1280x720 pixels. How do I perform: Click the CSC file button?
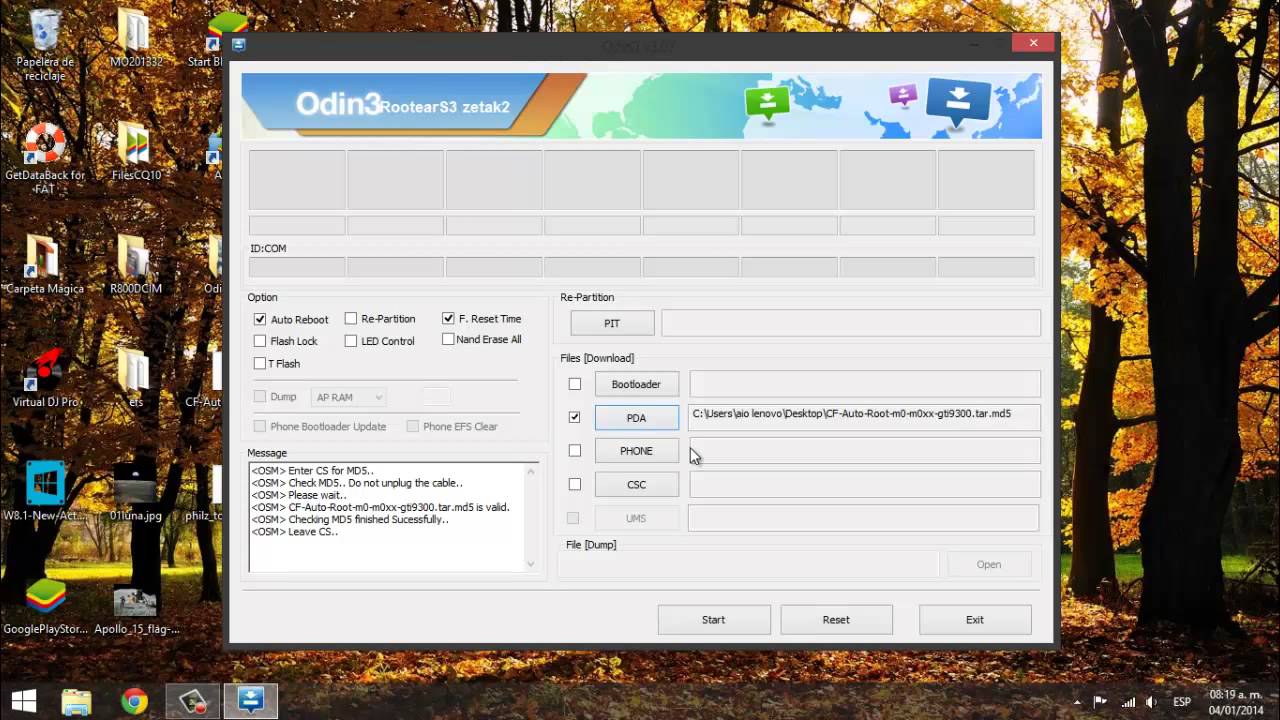coord(636,485)
